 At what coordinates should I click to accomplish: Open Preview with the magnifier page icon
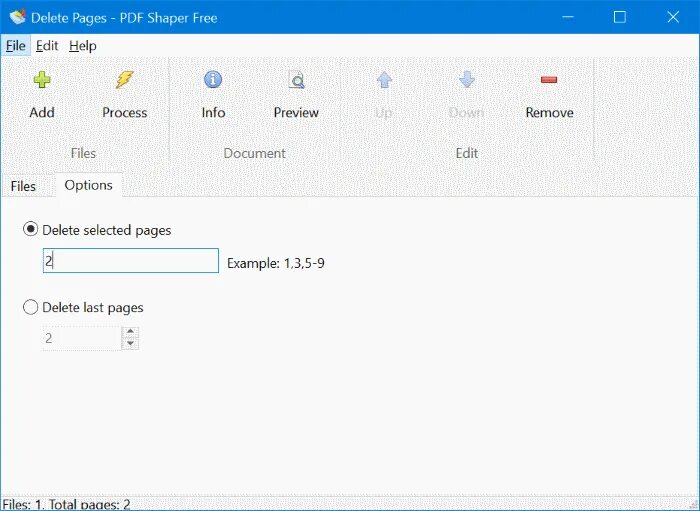pos(296,80)
